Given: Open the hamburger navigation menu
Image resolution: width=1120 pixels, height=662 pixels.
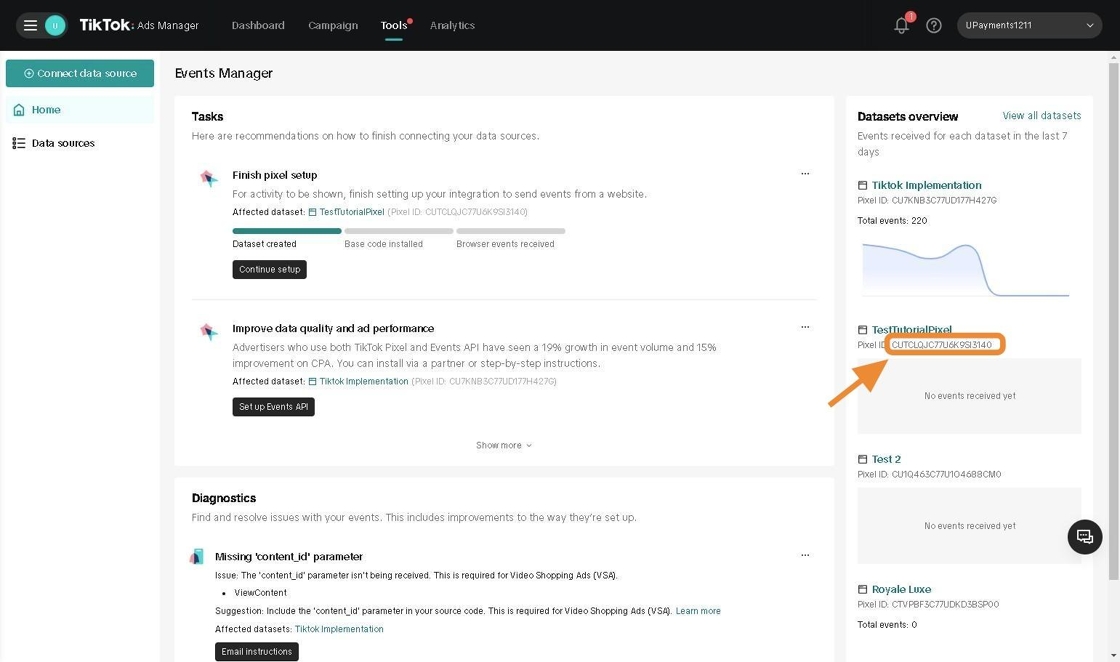Looking at the screenshot, I should coord(30,26).
